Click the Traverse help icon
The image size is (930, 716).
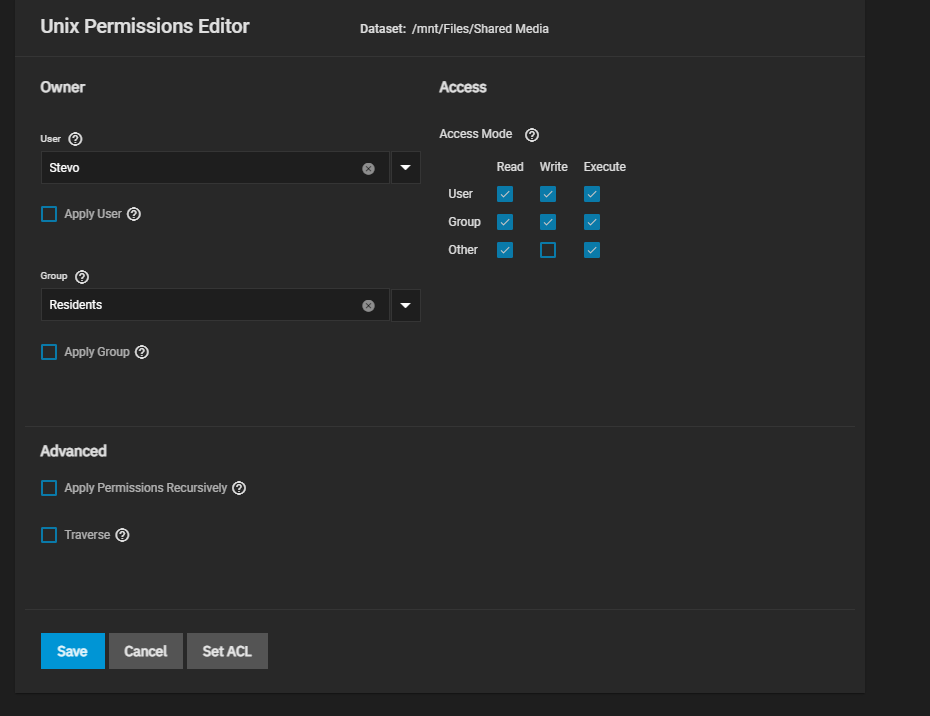(122, 535)
